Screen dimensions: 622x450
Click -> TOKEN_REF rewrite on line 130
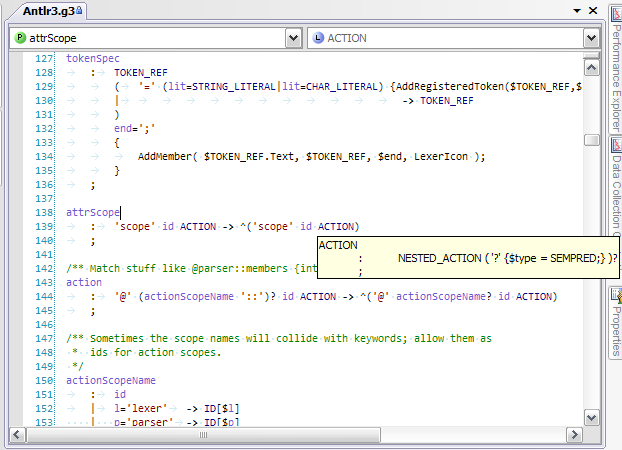coord(438,100)
